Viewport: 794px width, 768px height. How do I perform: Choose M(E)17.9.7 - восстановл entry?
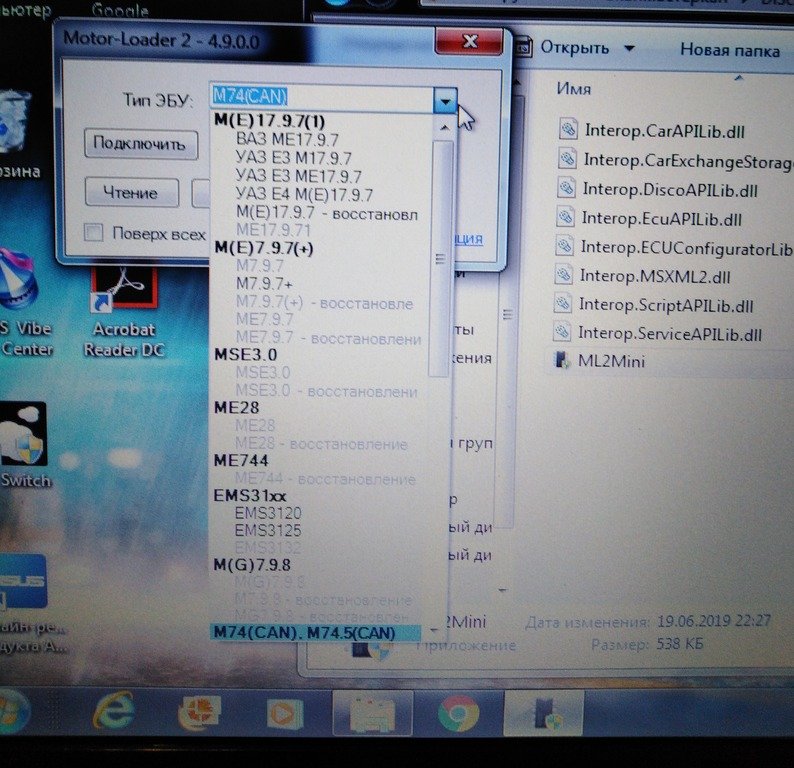[327, 213]
